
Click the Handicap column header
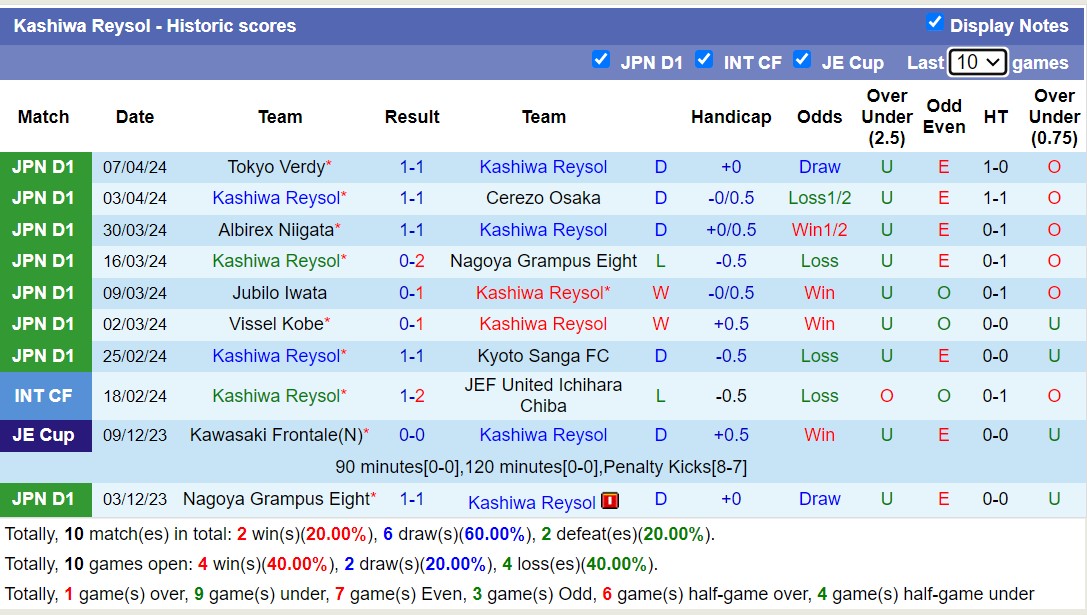(x=731, y=117)
